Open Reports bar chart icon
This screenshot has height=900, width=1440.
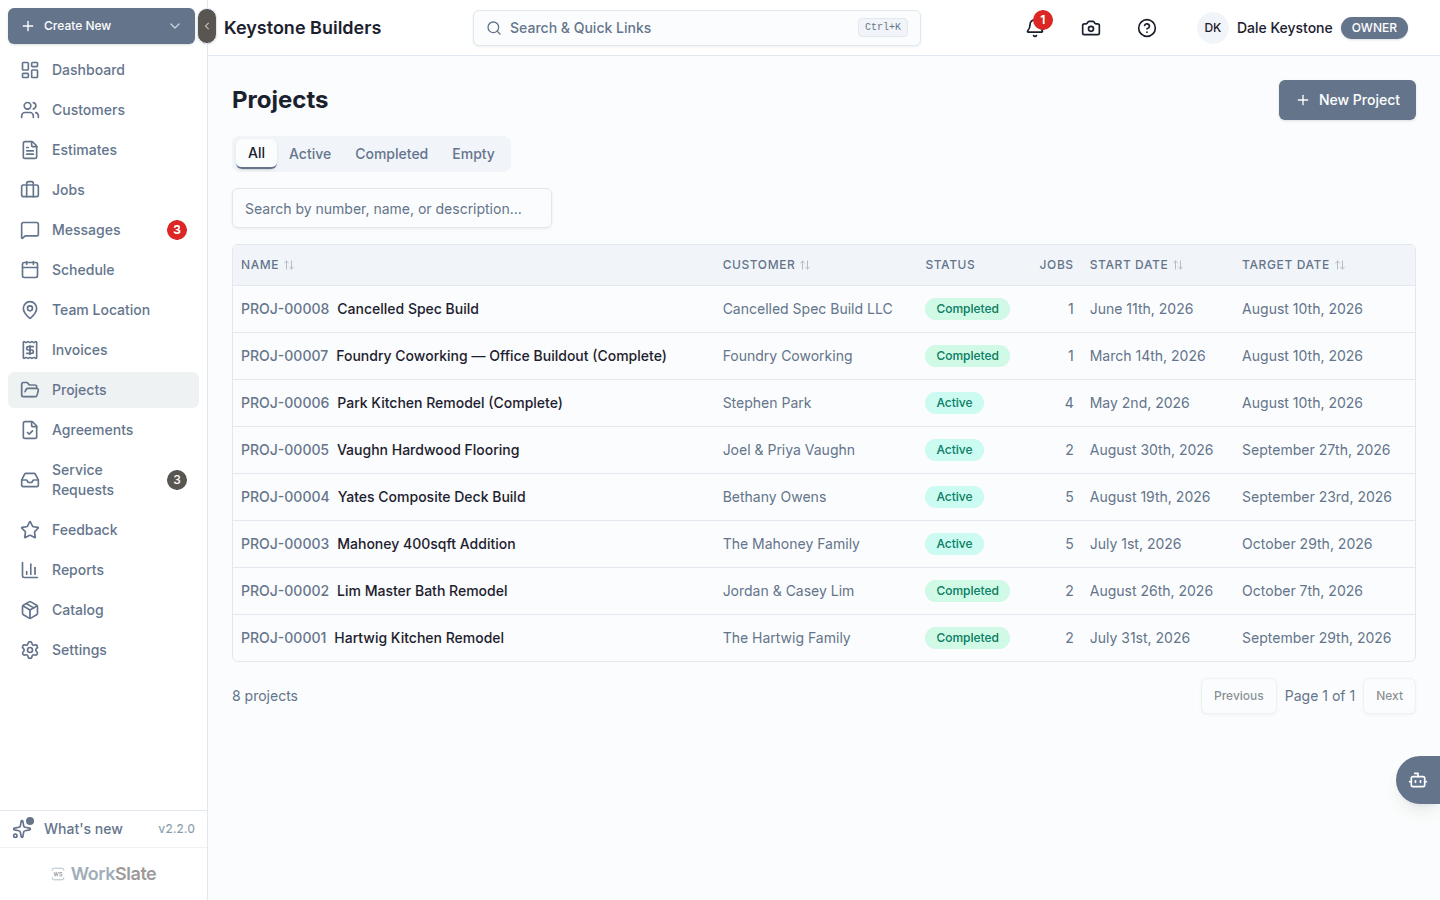tap(30, 570)
